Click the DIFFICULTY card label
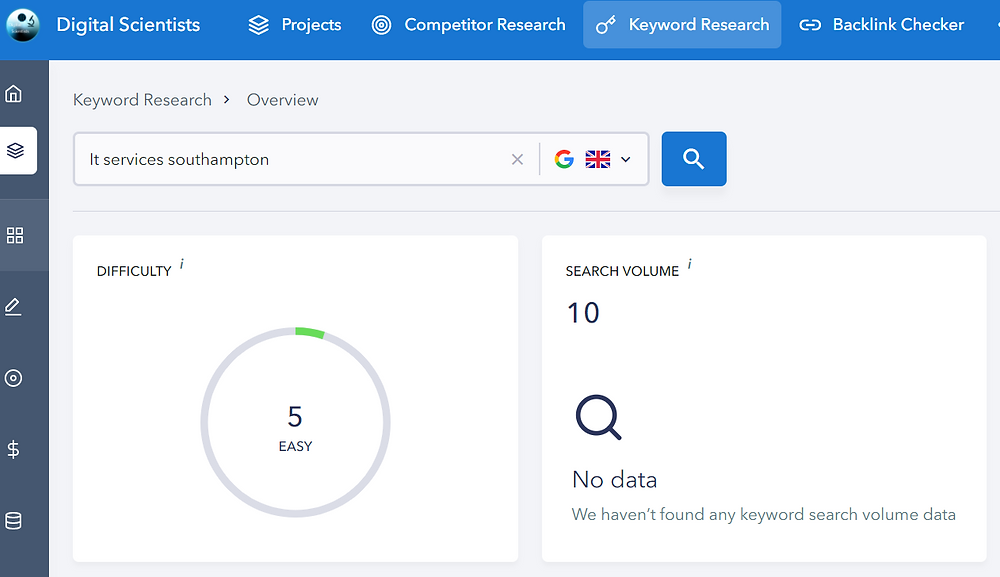1000x577 pixels. (134, 271)
